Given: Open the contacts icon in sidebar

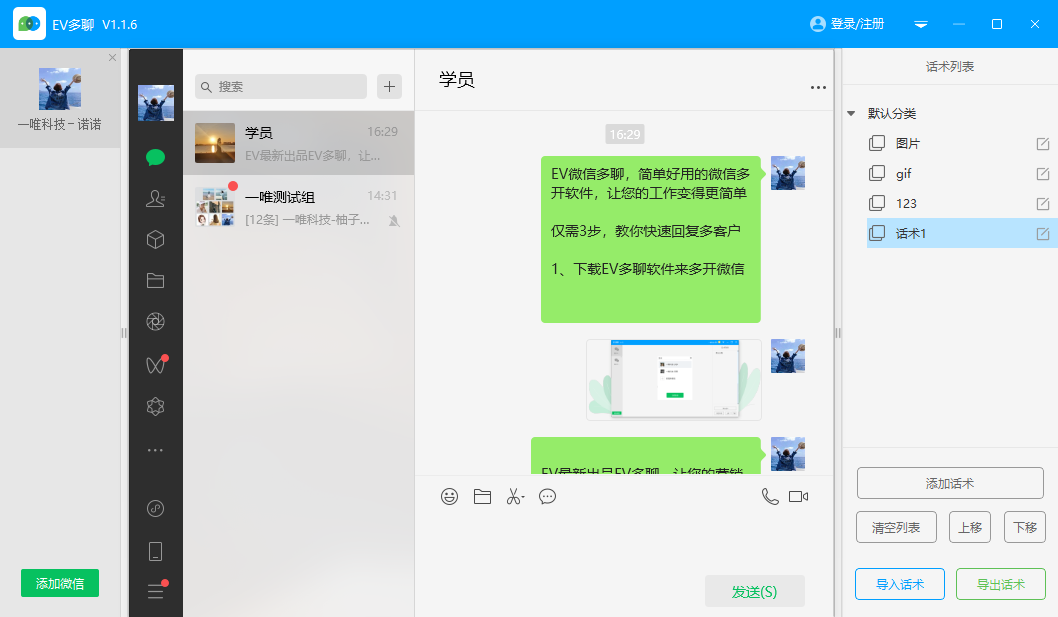Looking at the screenshot, I should pyautogui.click(x=155, y=199).
